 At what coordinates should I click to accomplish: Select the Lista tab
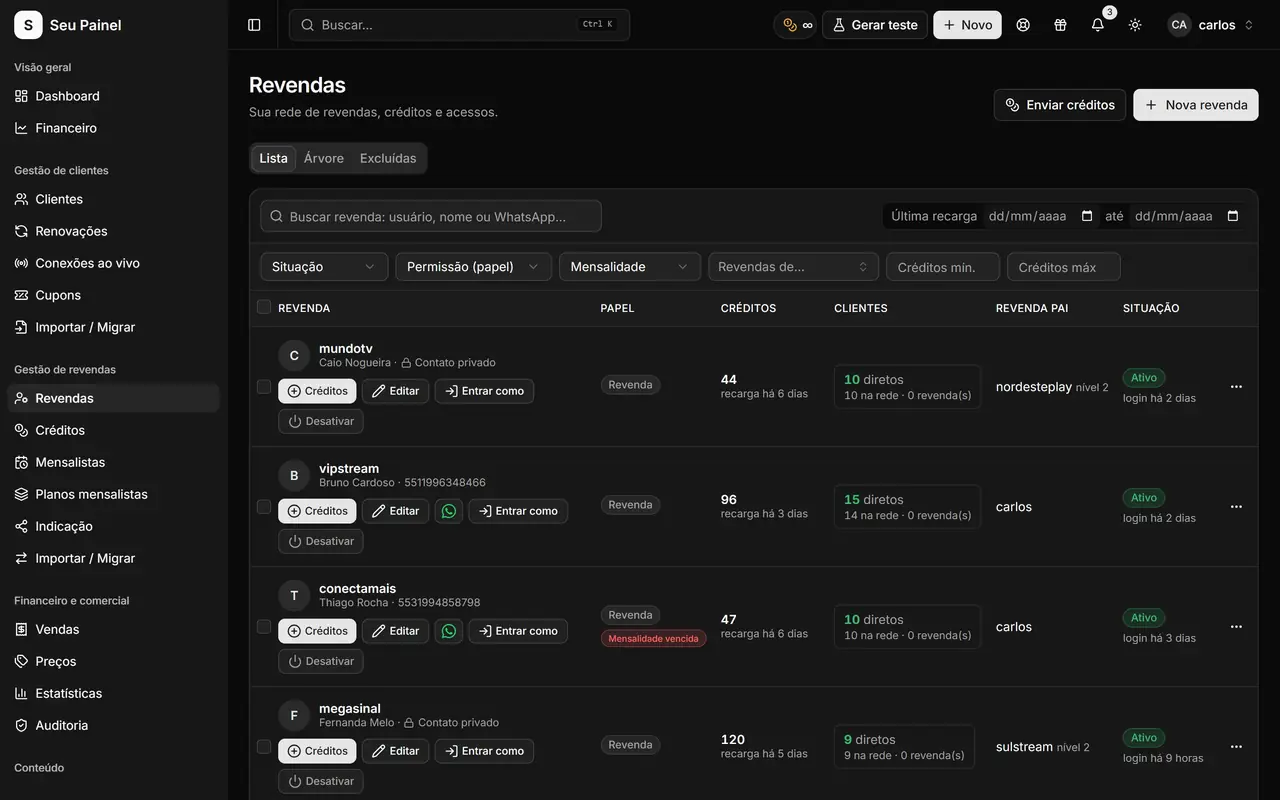tap(273, 158)
